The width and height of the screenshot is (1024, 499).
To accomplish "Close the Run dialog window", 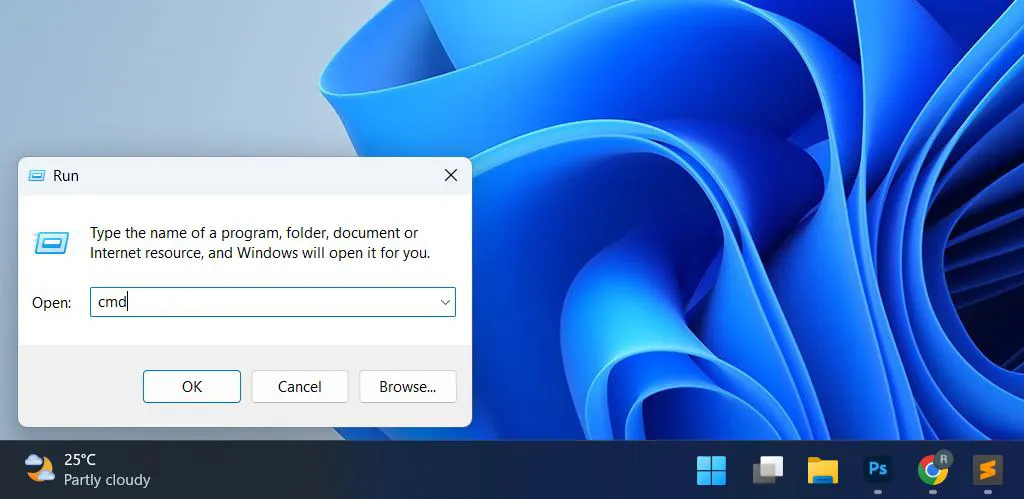I will [451, 175].
